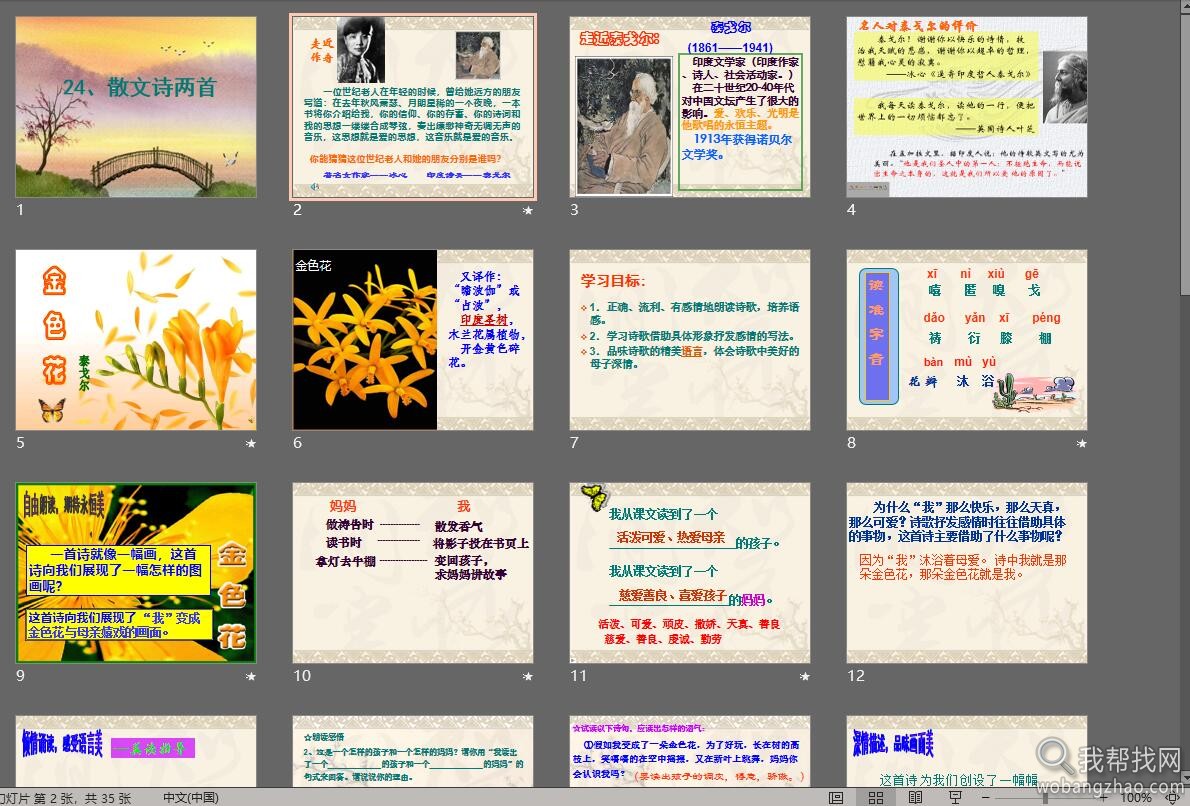Viewport: 1190px width, 806px height.
Task: Select slide 12 为什么“我”那么快乐 thumbnail
Action: point(967,573)
